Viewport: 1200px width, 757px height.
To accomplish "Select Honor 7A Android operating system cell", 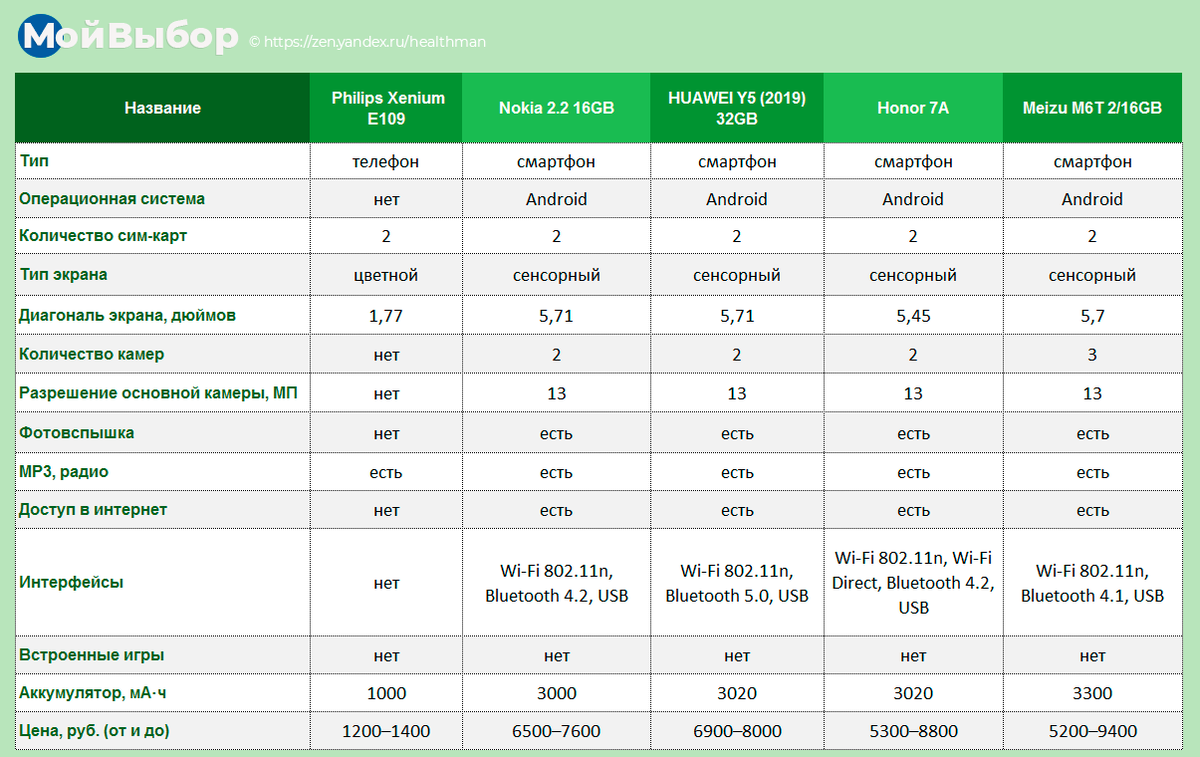I will [913, 199].
